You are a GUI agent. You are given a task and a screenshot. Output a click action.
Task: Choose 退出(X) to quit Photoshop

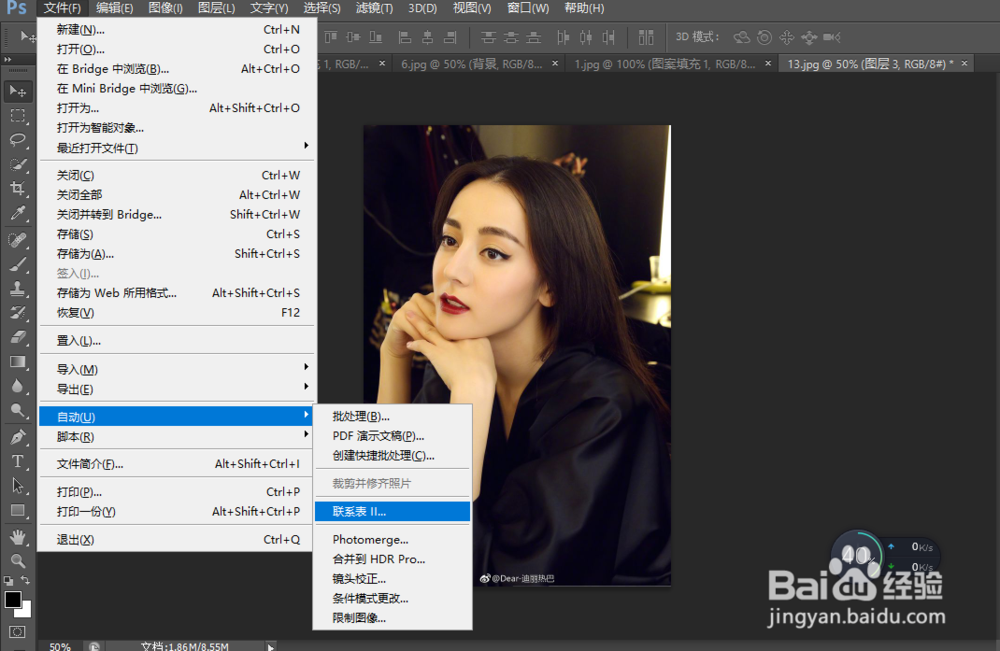click(177, 539)
